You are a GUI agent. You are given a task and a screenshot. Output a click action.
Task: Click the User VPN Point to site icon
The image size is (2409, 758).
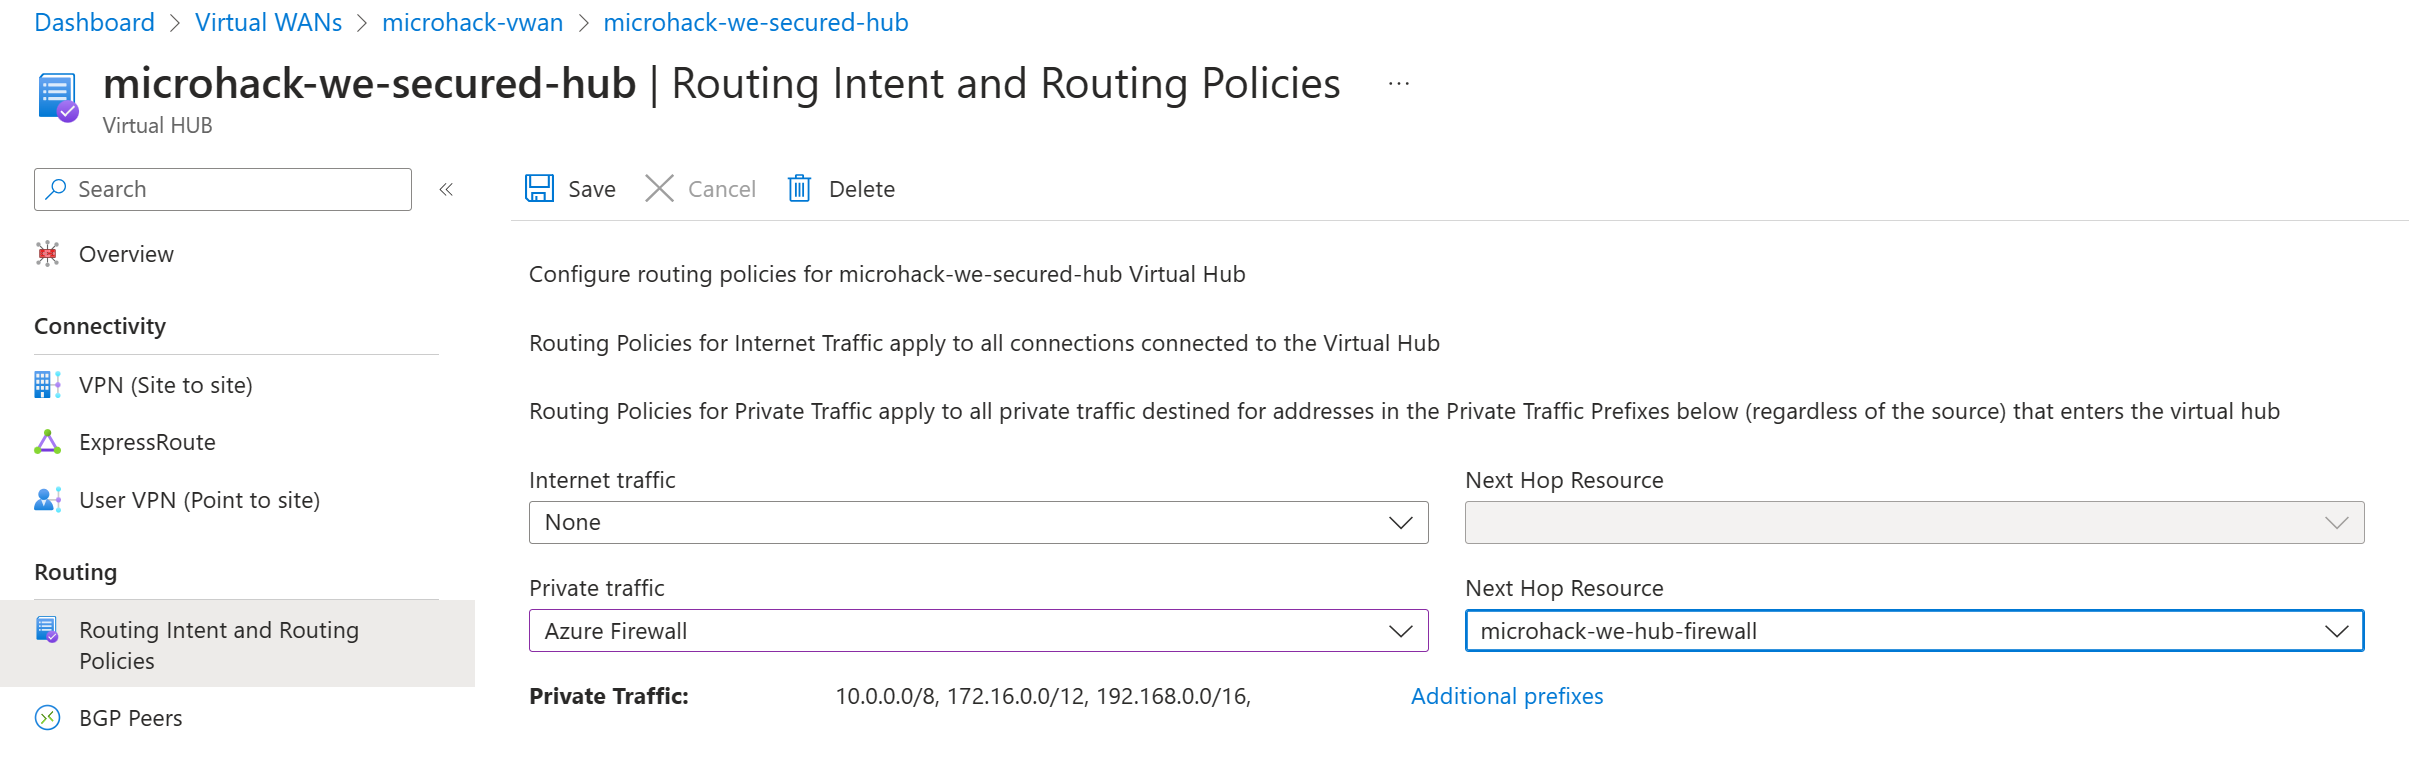[x=47, y=500]
